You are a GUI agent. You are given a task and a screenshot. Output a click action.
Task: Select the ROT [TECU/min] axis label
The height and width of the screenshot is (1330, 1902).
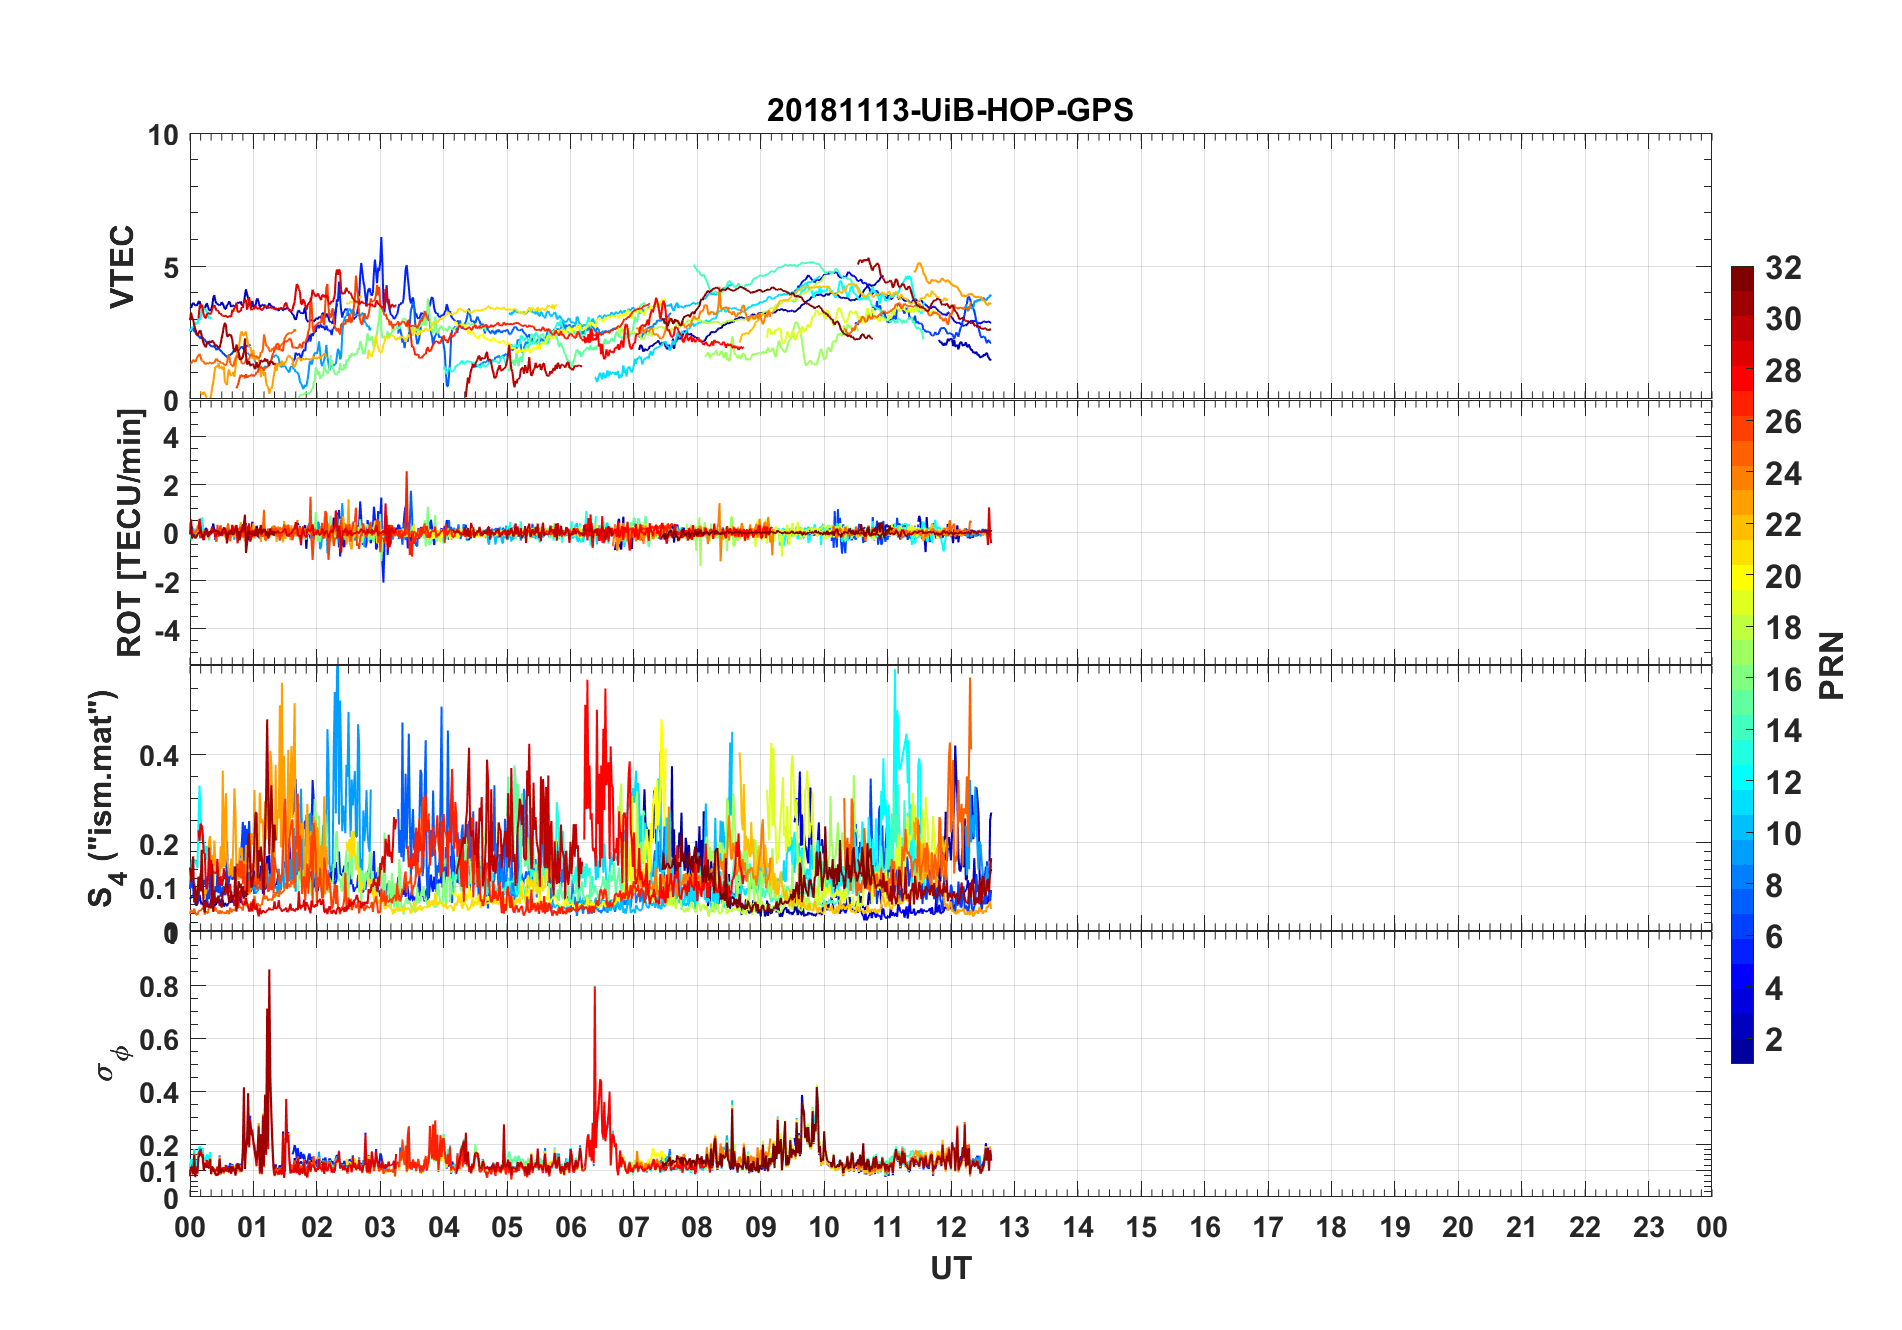click(129, 532)
